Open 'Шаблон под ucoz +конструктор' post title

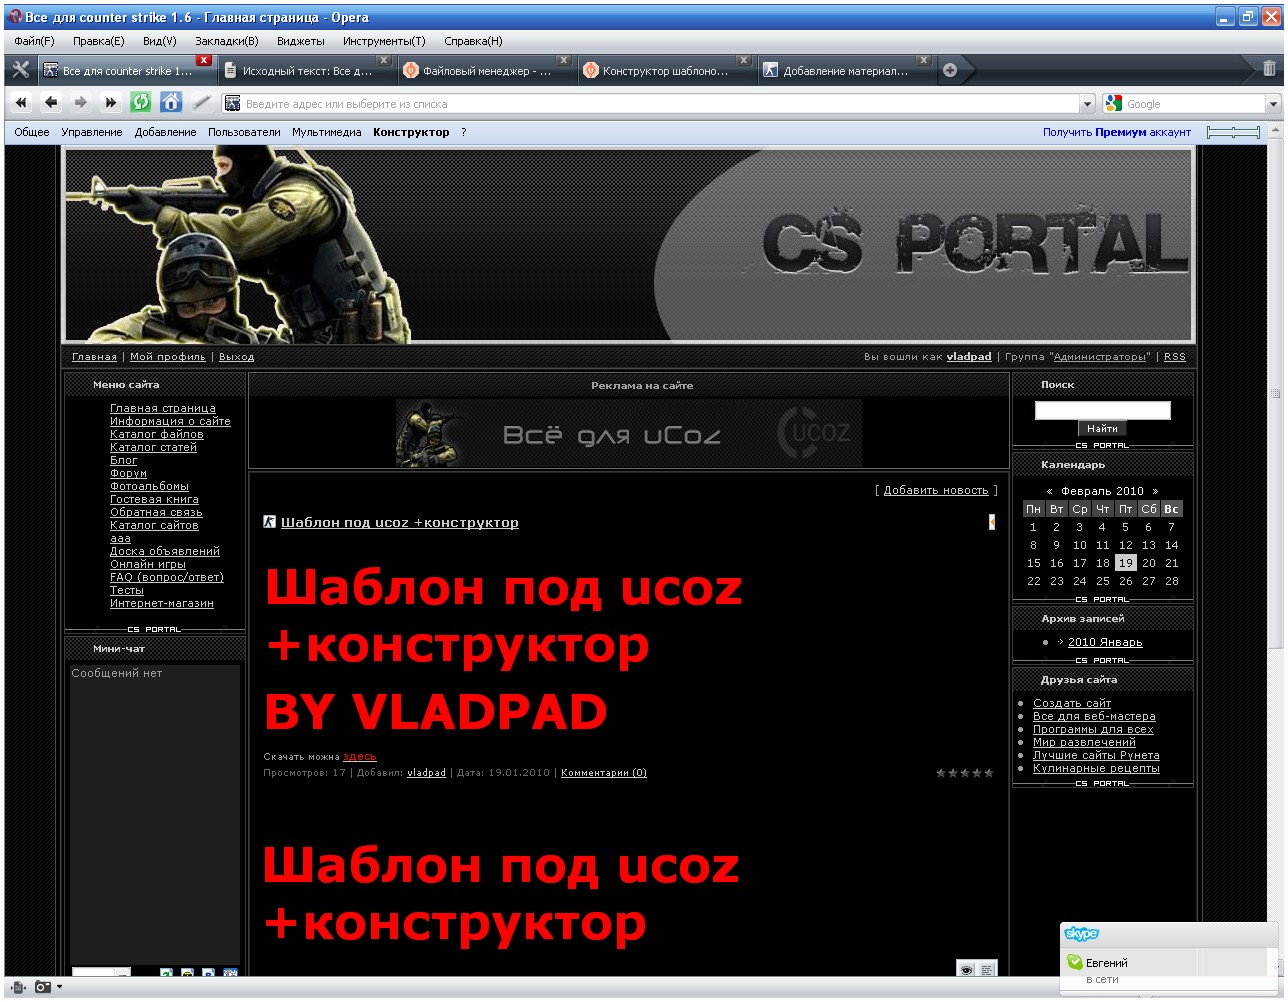[x=400, y=522]
